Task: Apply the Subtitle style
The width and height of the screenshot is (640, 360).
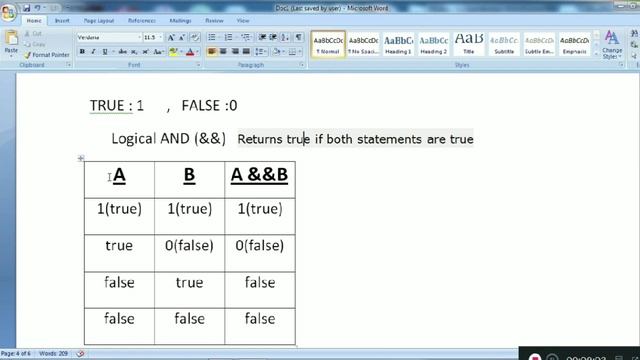Action: (504, 44)
